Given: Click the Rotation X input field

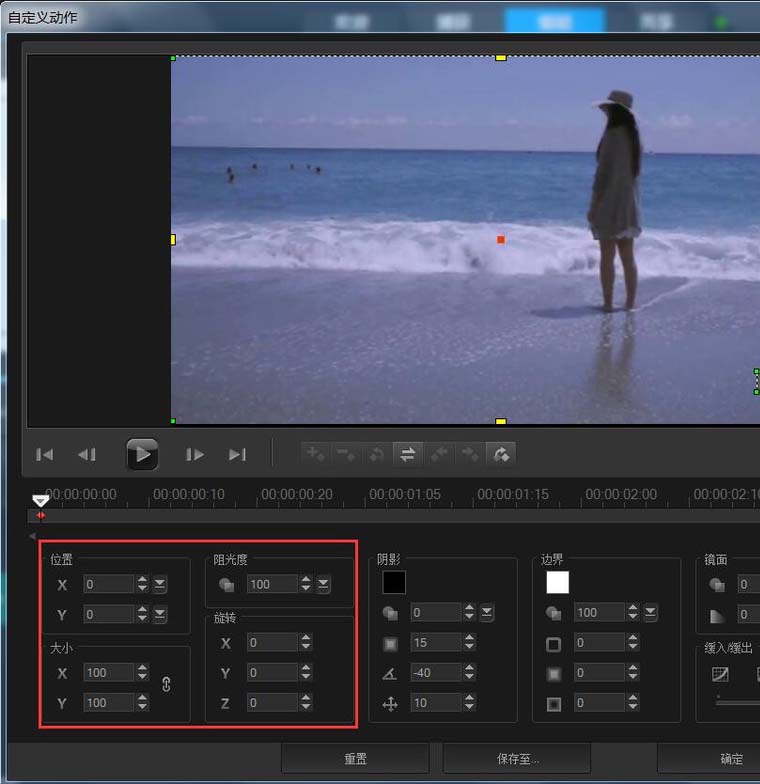Looking at the screenshot, I should pos(272,642).
